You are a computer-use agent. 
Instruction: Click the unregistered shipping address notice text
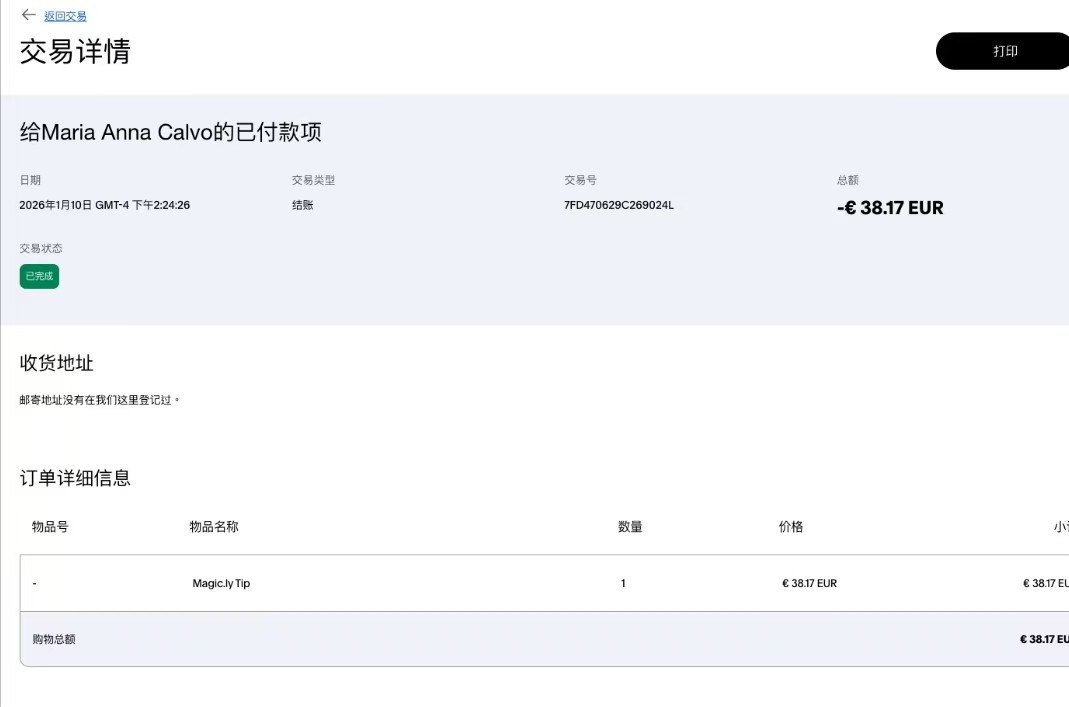(x=100, y=400)
